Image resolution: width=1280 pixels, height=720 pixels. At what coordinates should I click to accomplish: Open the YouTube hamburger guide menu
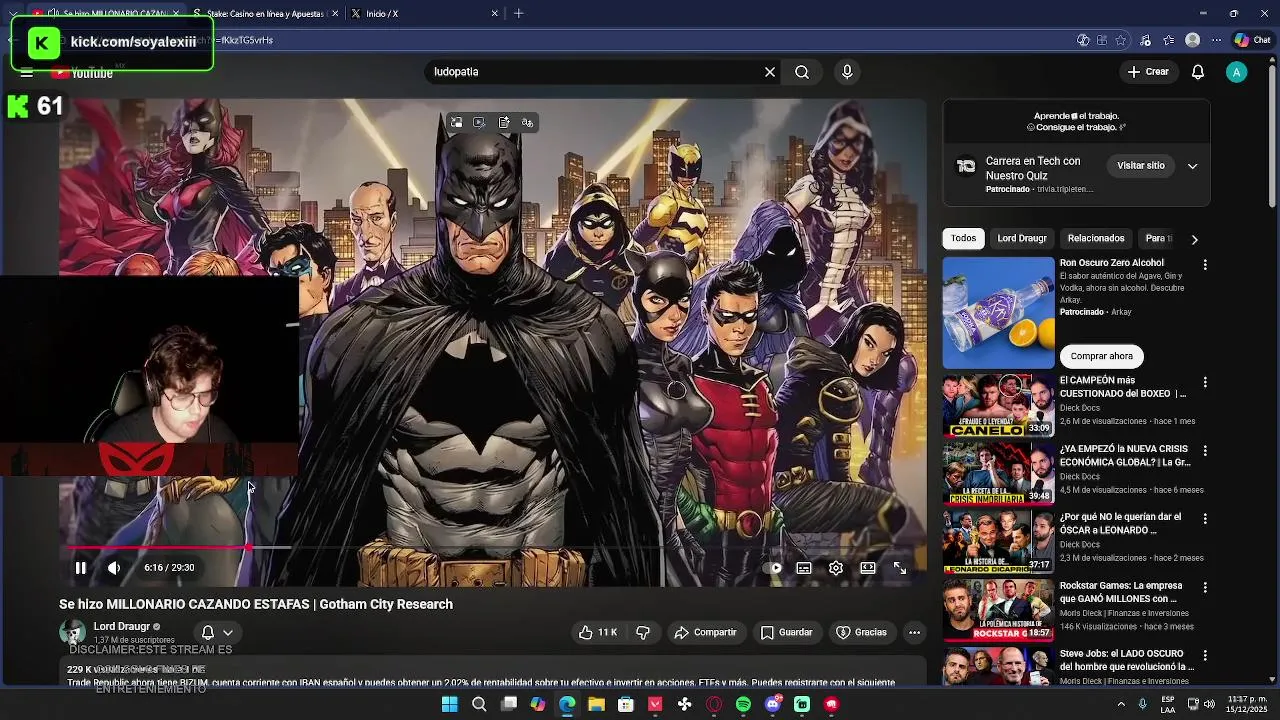(27, 72)
